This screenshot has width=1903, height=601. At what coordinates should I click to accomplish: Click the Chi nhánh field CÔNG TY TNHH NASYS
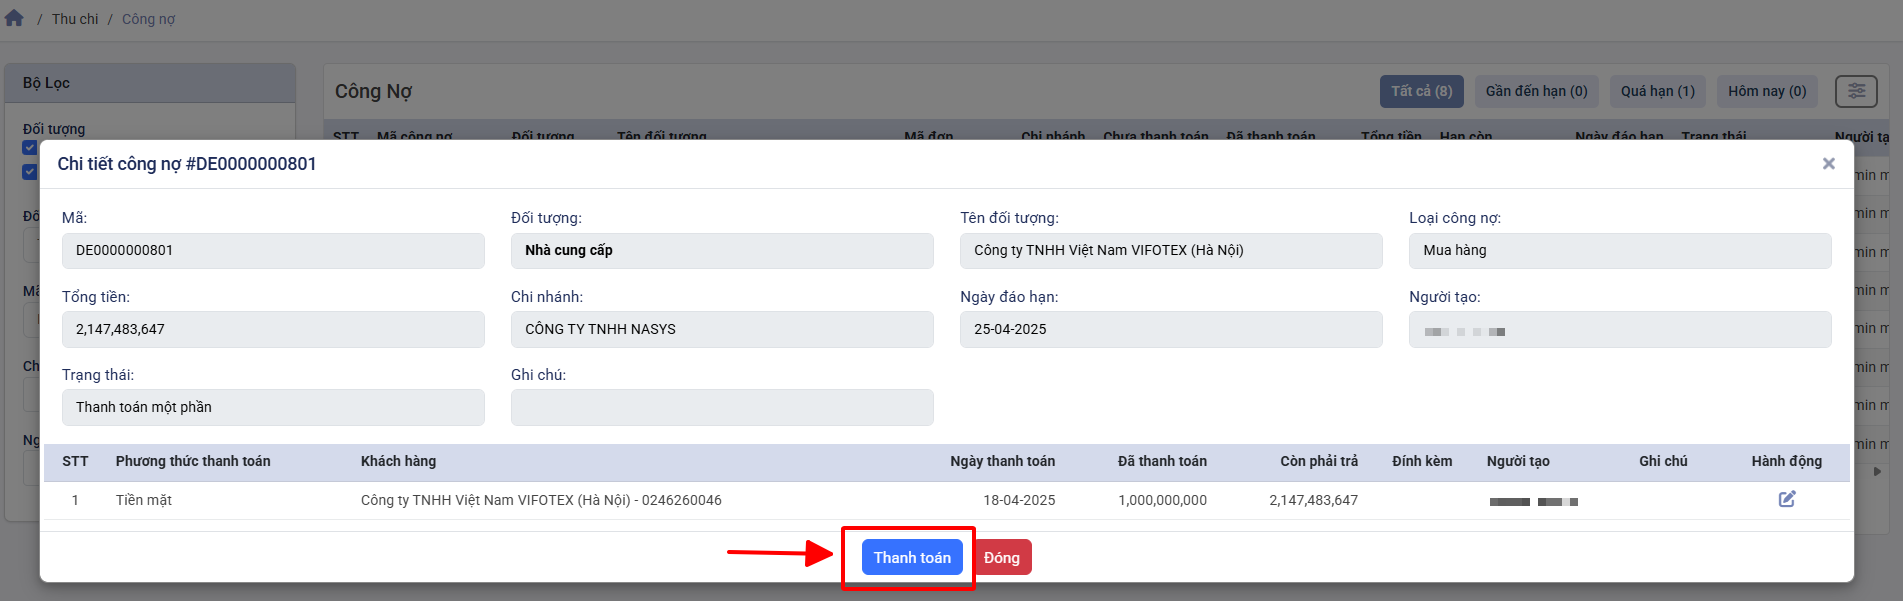pos(722,329)
